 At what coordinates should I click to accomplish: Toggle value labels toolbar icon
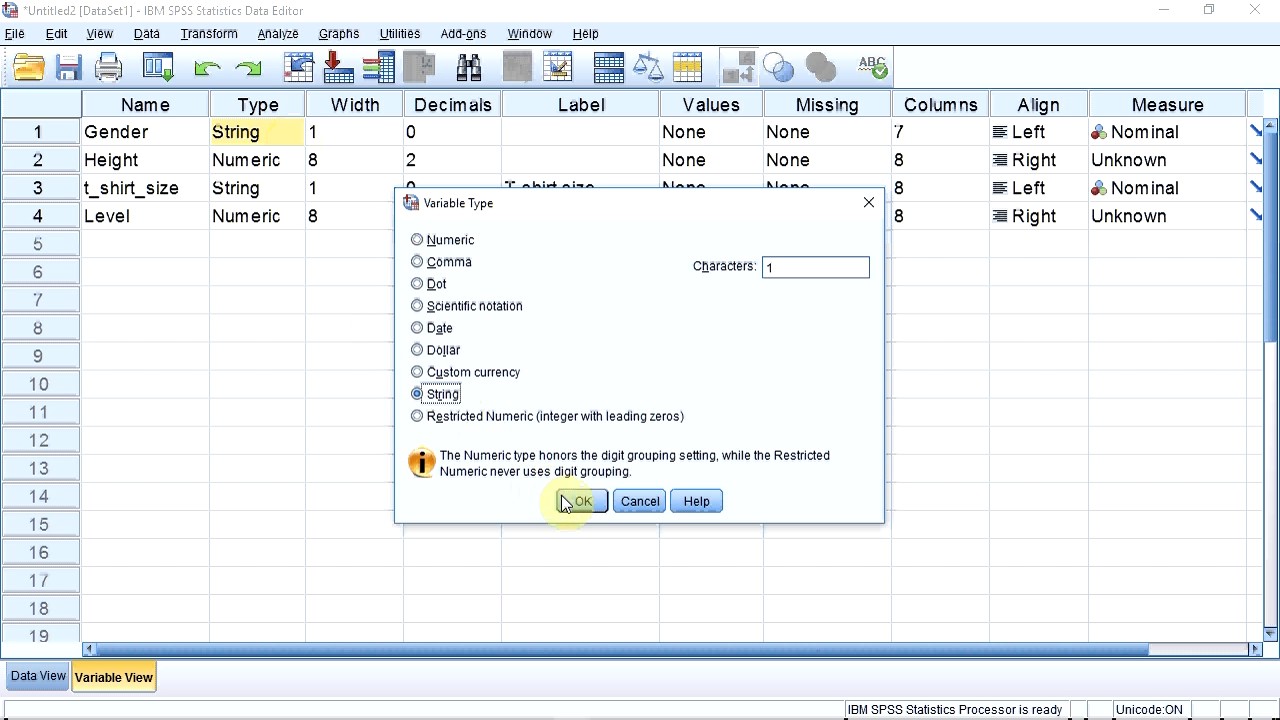(739, 68)
